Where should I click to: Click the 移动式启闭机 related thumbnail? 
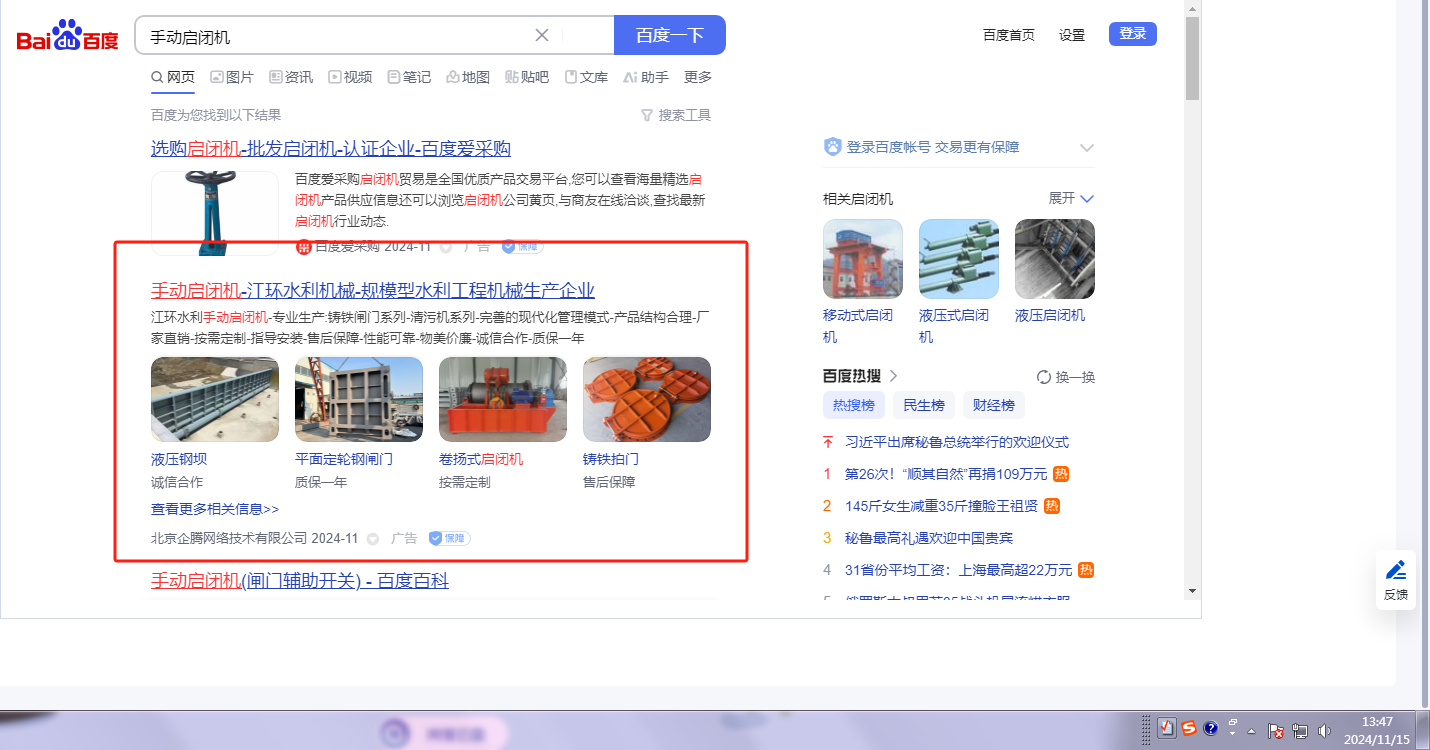coord(863,259)
